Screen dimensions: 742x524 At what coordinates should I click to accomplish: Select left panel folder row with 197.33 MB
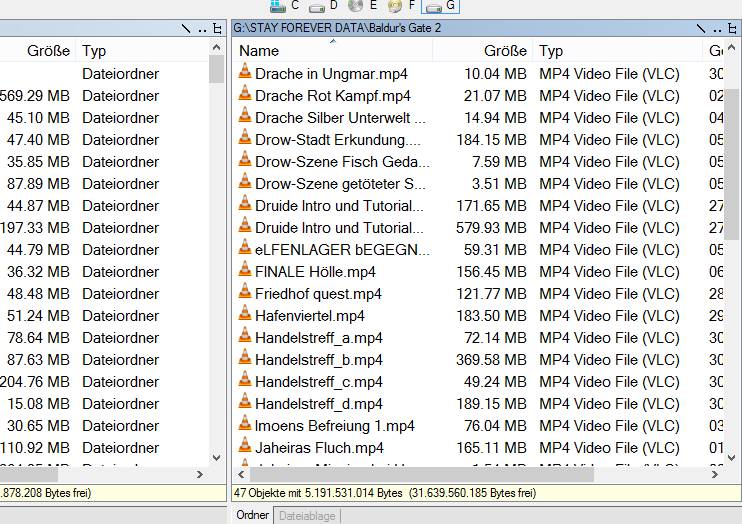click(x=104, y=228)
